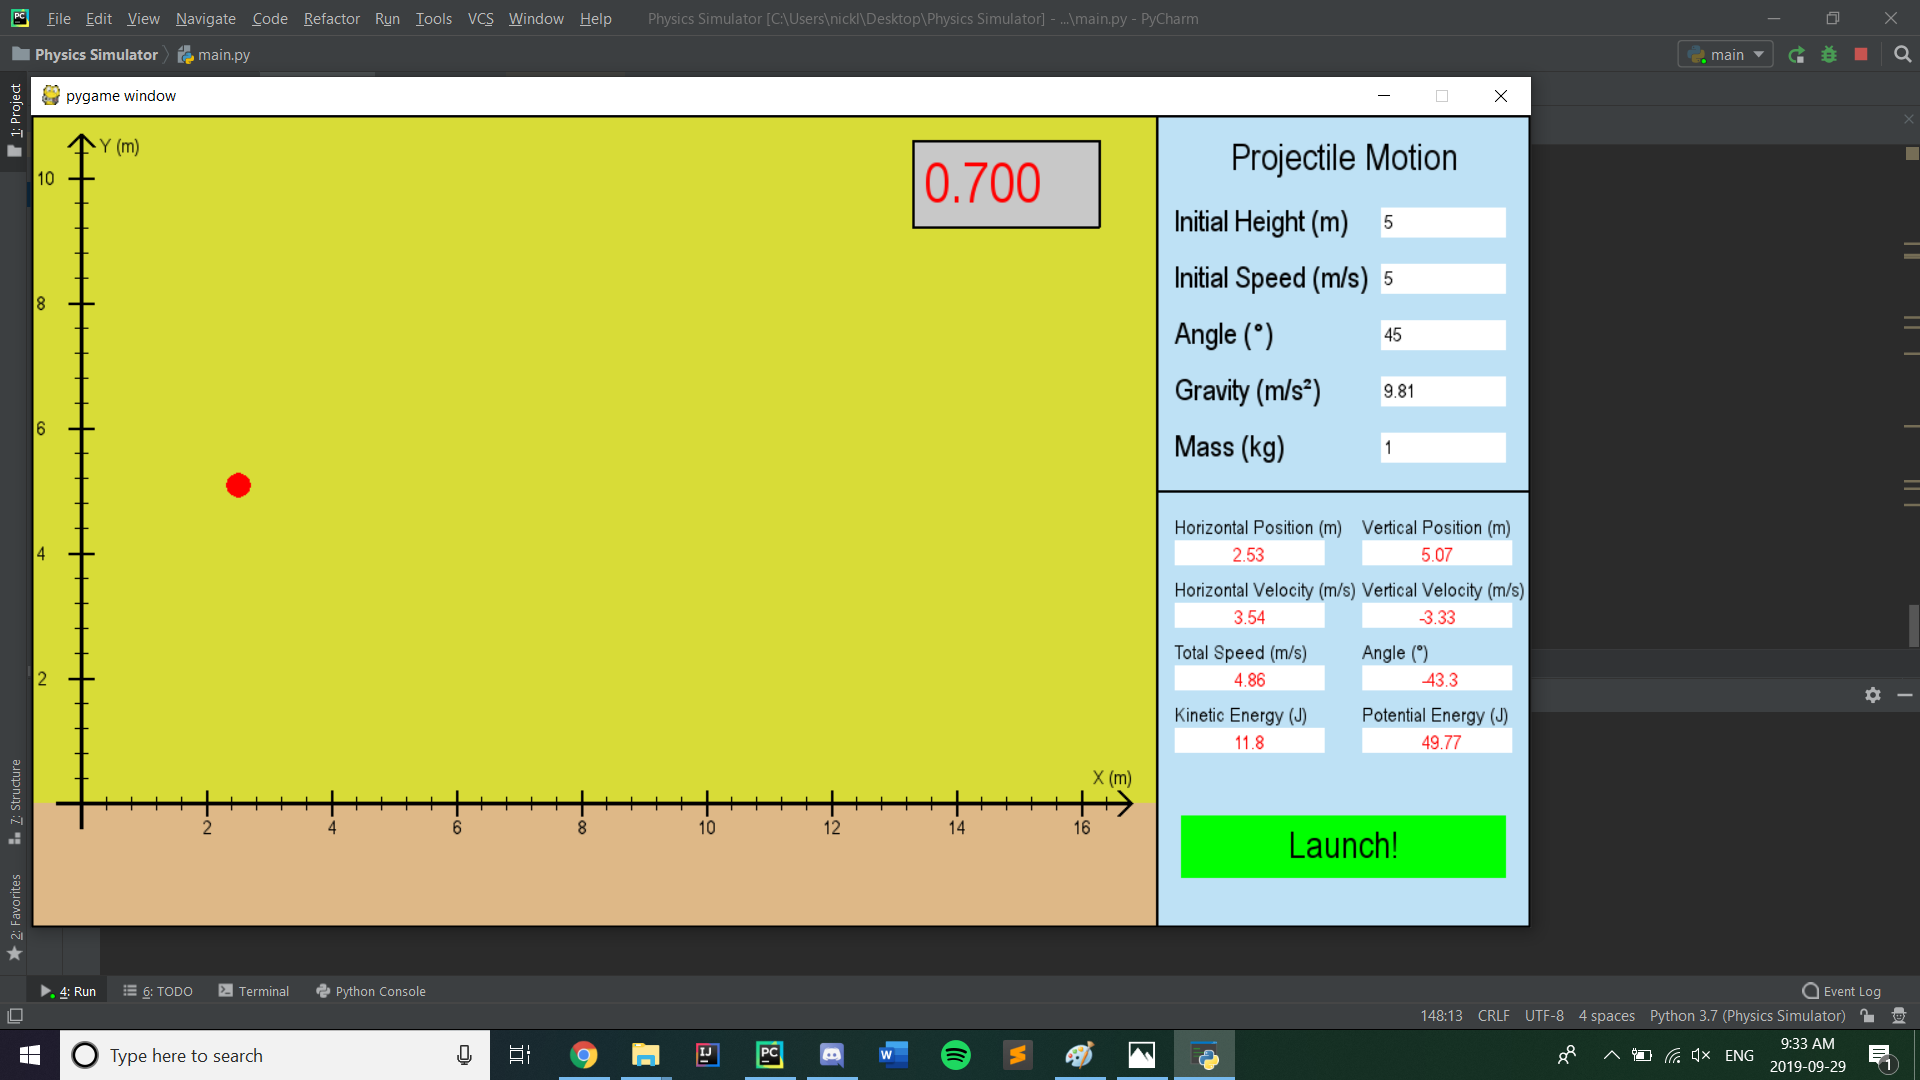Stop the running program
The width and height of the screenshot is (1920, 1080).
1861,55
